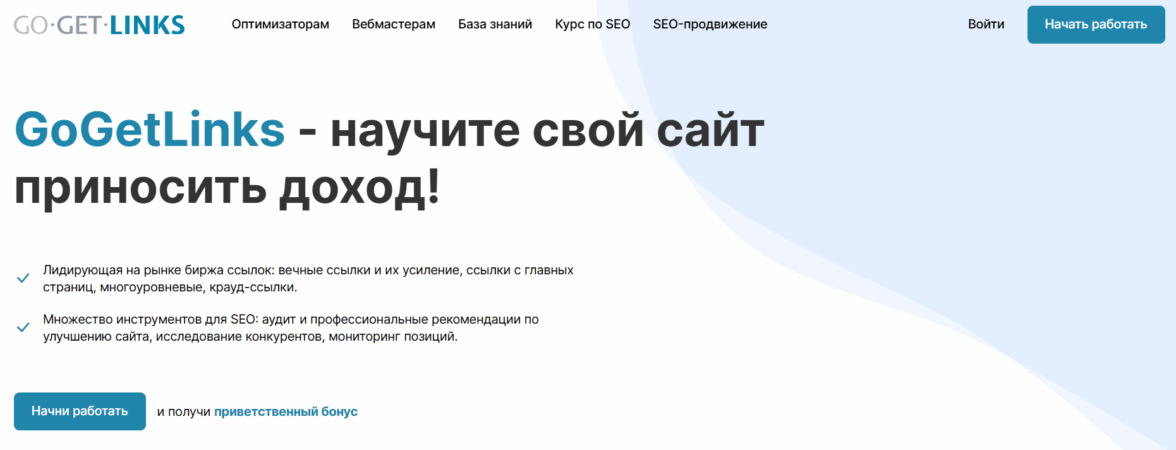Go to База знаний section
This screenshot has height=450, width=1176.
coord(495,24)
